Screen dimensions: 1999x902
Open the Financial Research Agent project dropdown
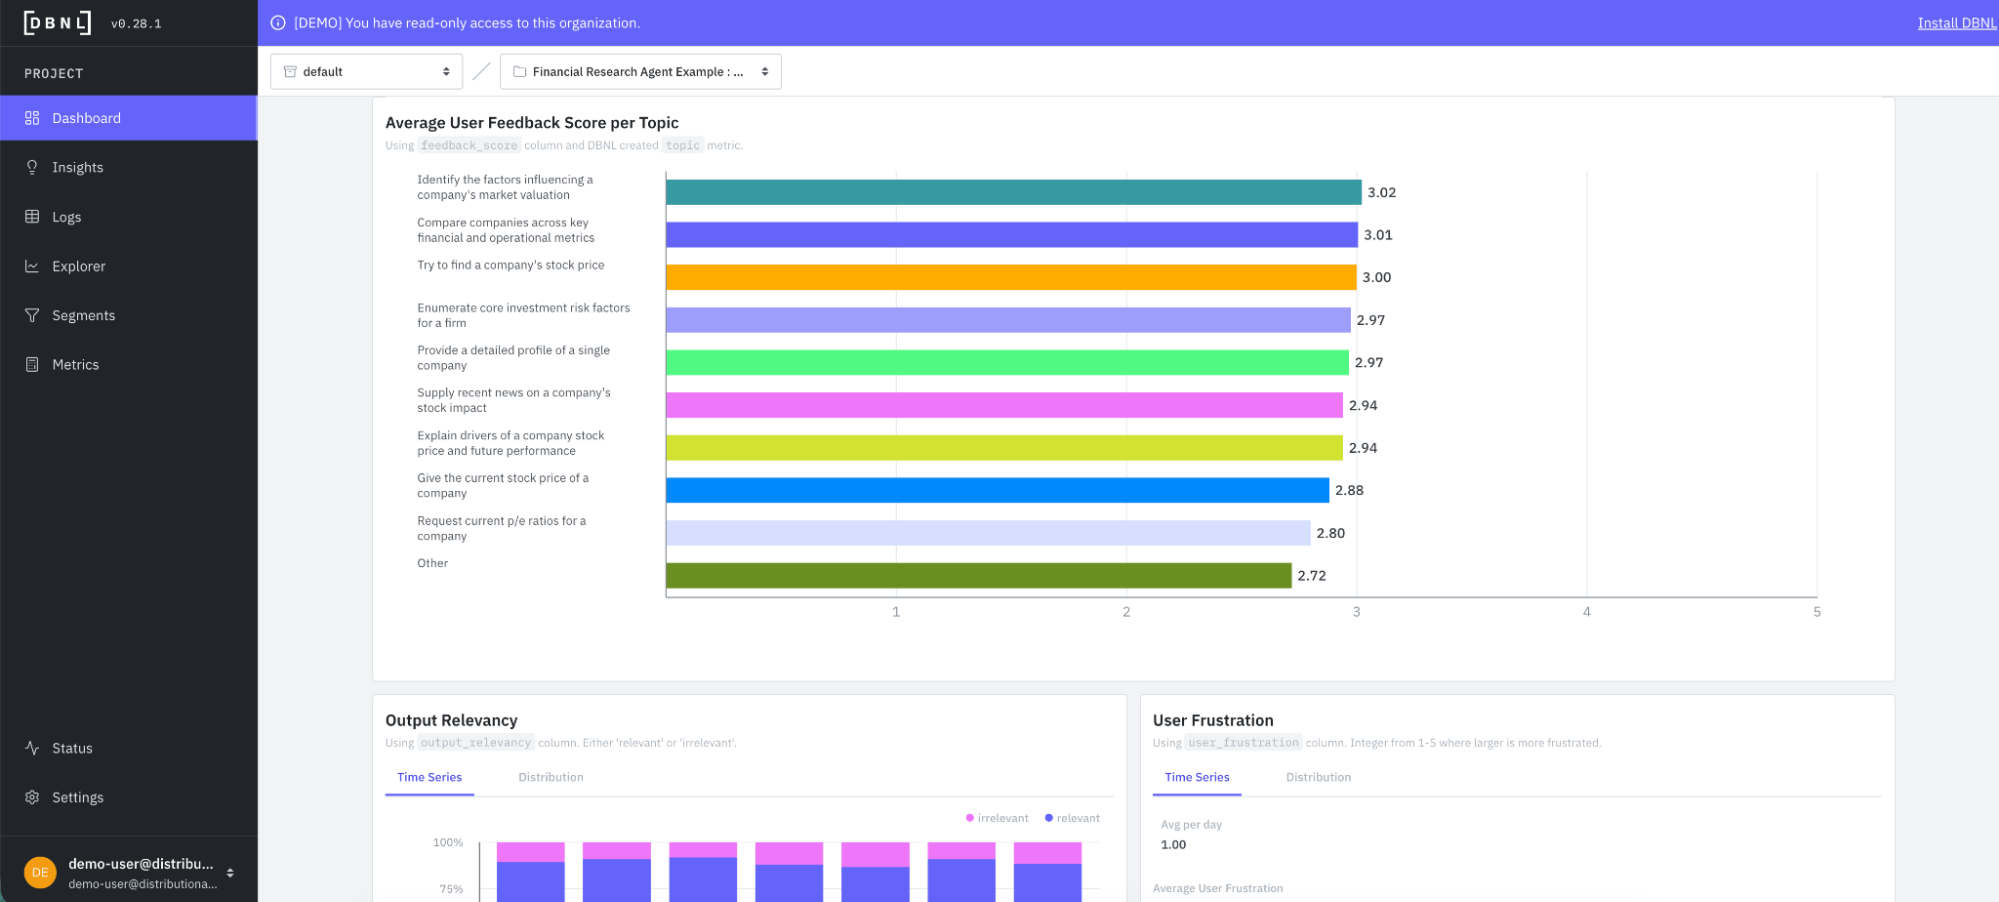click(640, 72)
